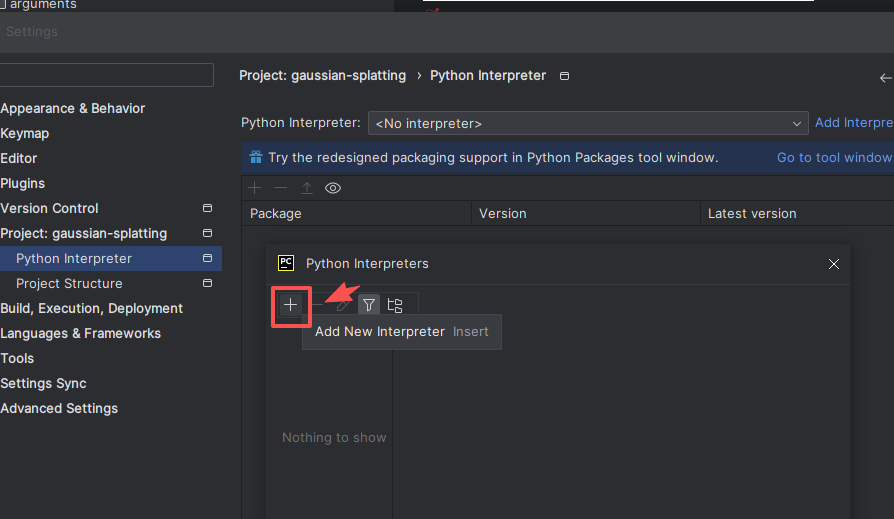
Task: Click the install package plus icon above Package column
Action: click(255, 188)
